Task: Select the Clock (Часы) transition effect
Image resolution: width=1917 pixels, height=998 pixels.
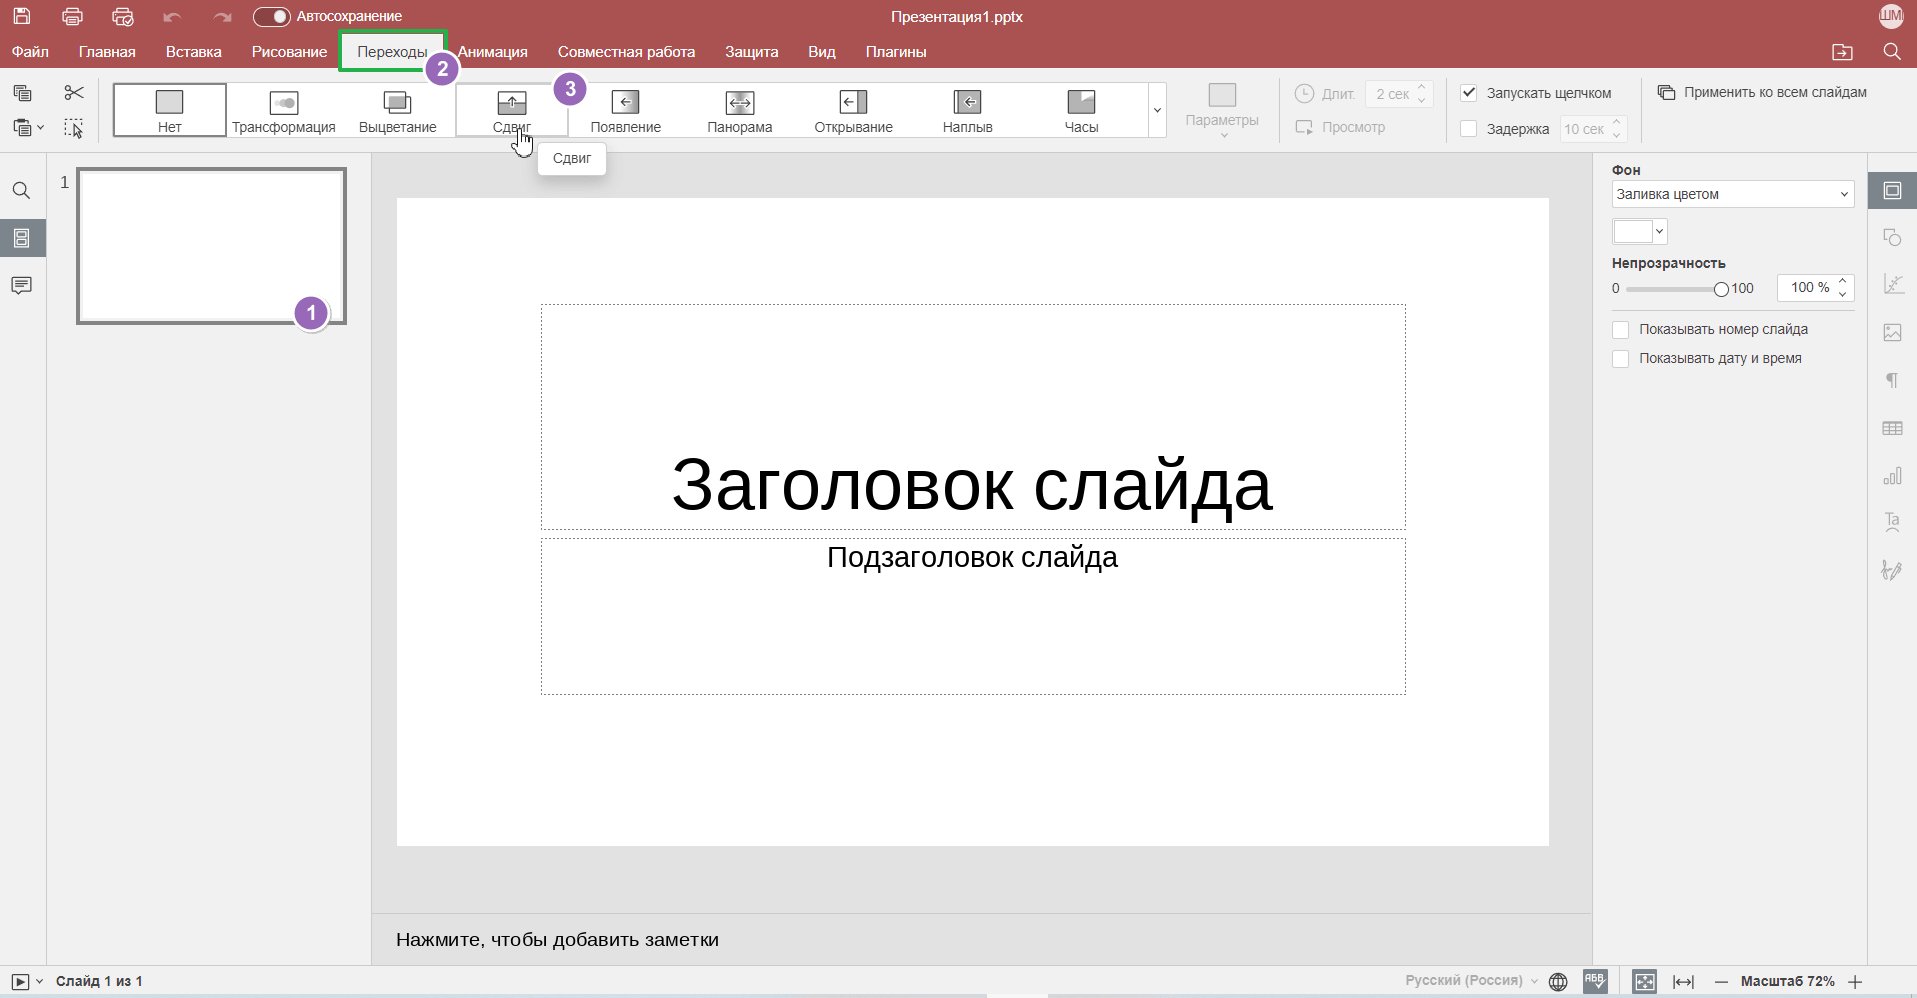Action: (1080, 110)
